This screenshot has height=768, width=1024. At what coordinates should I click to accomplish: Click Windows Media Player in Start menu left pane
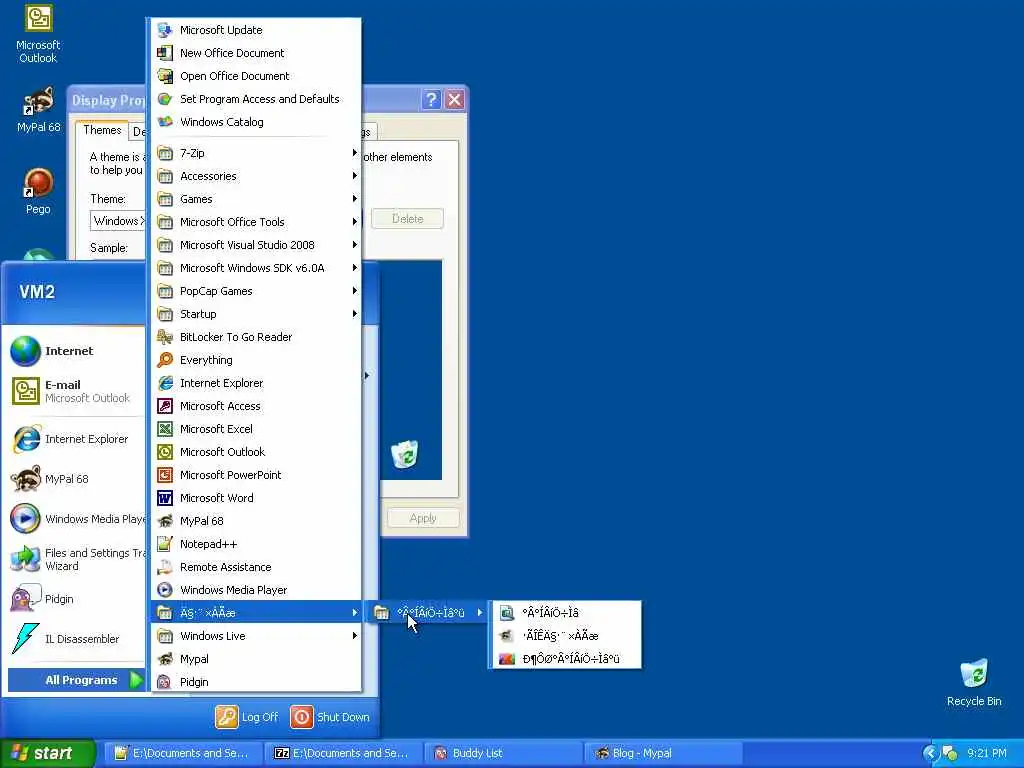click(x=76, y=519)
